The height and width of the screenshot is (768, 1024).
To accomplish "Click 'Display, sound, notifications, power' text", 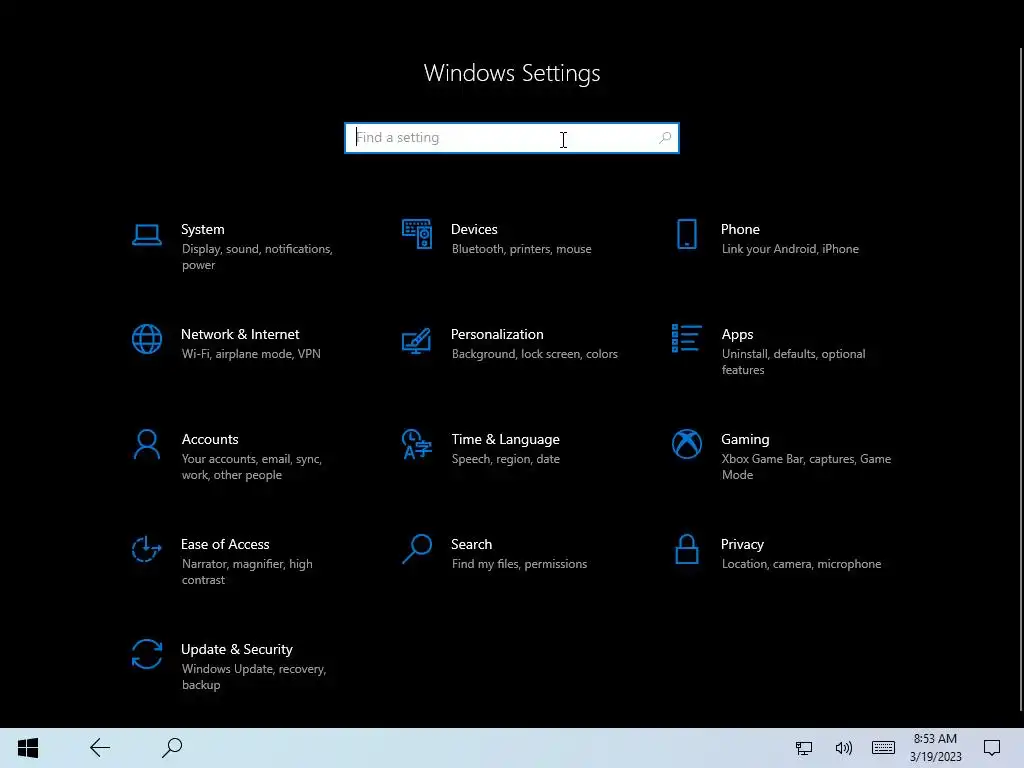I will coord(257,257).
